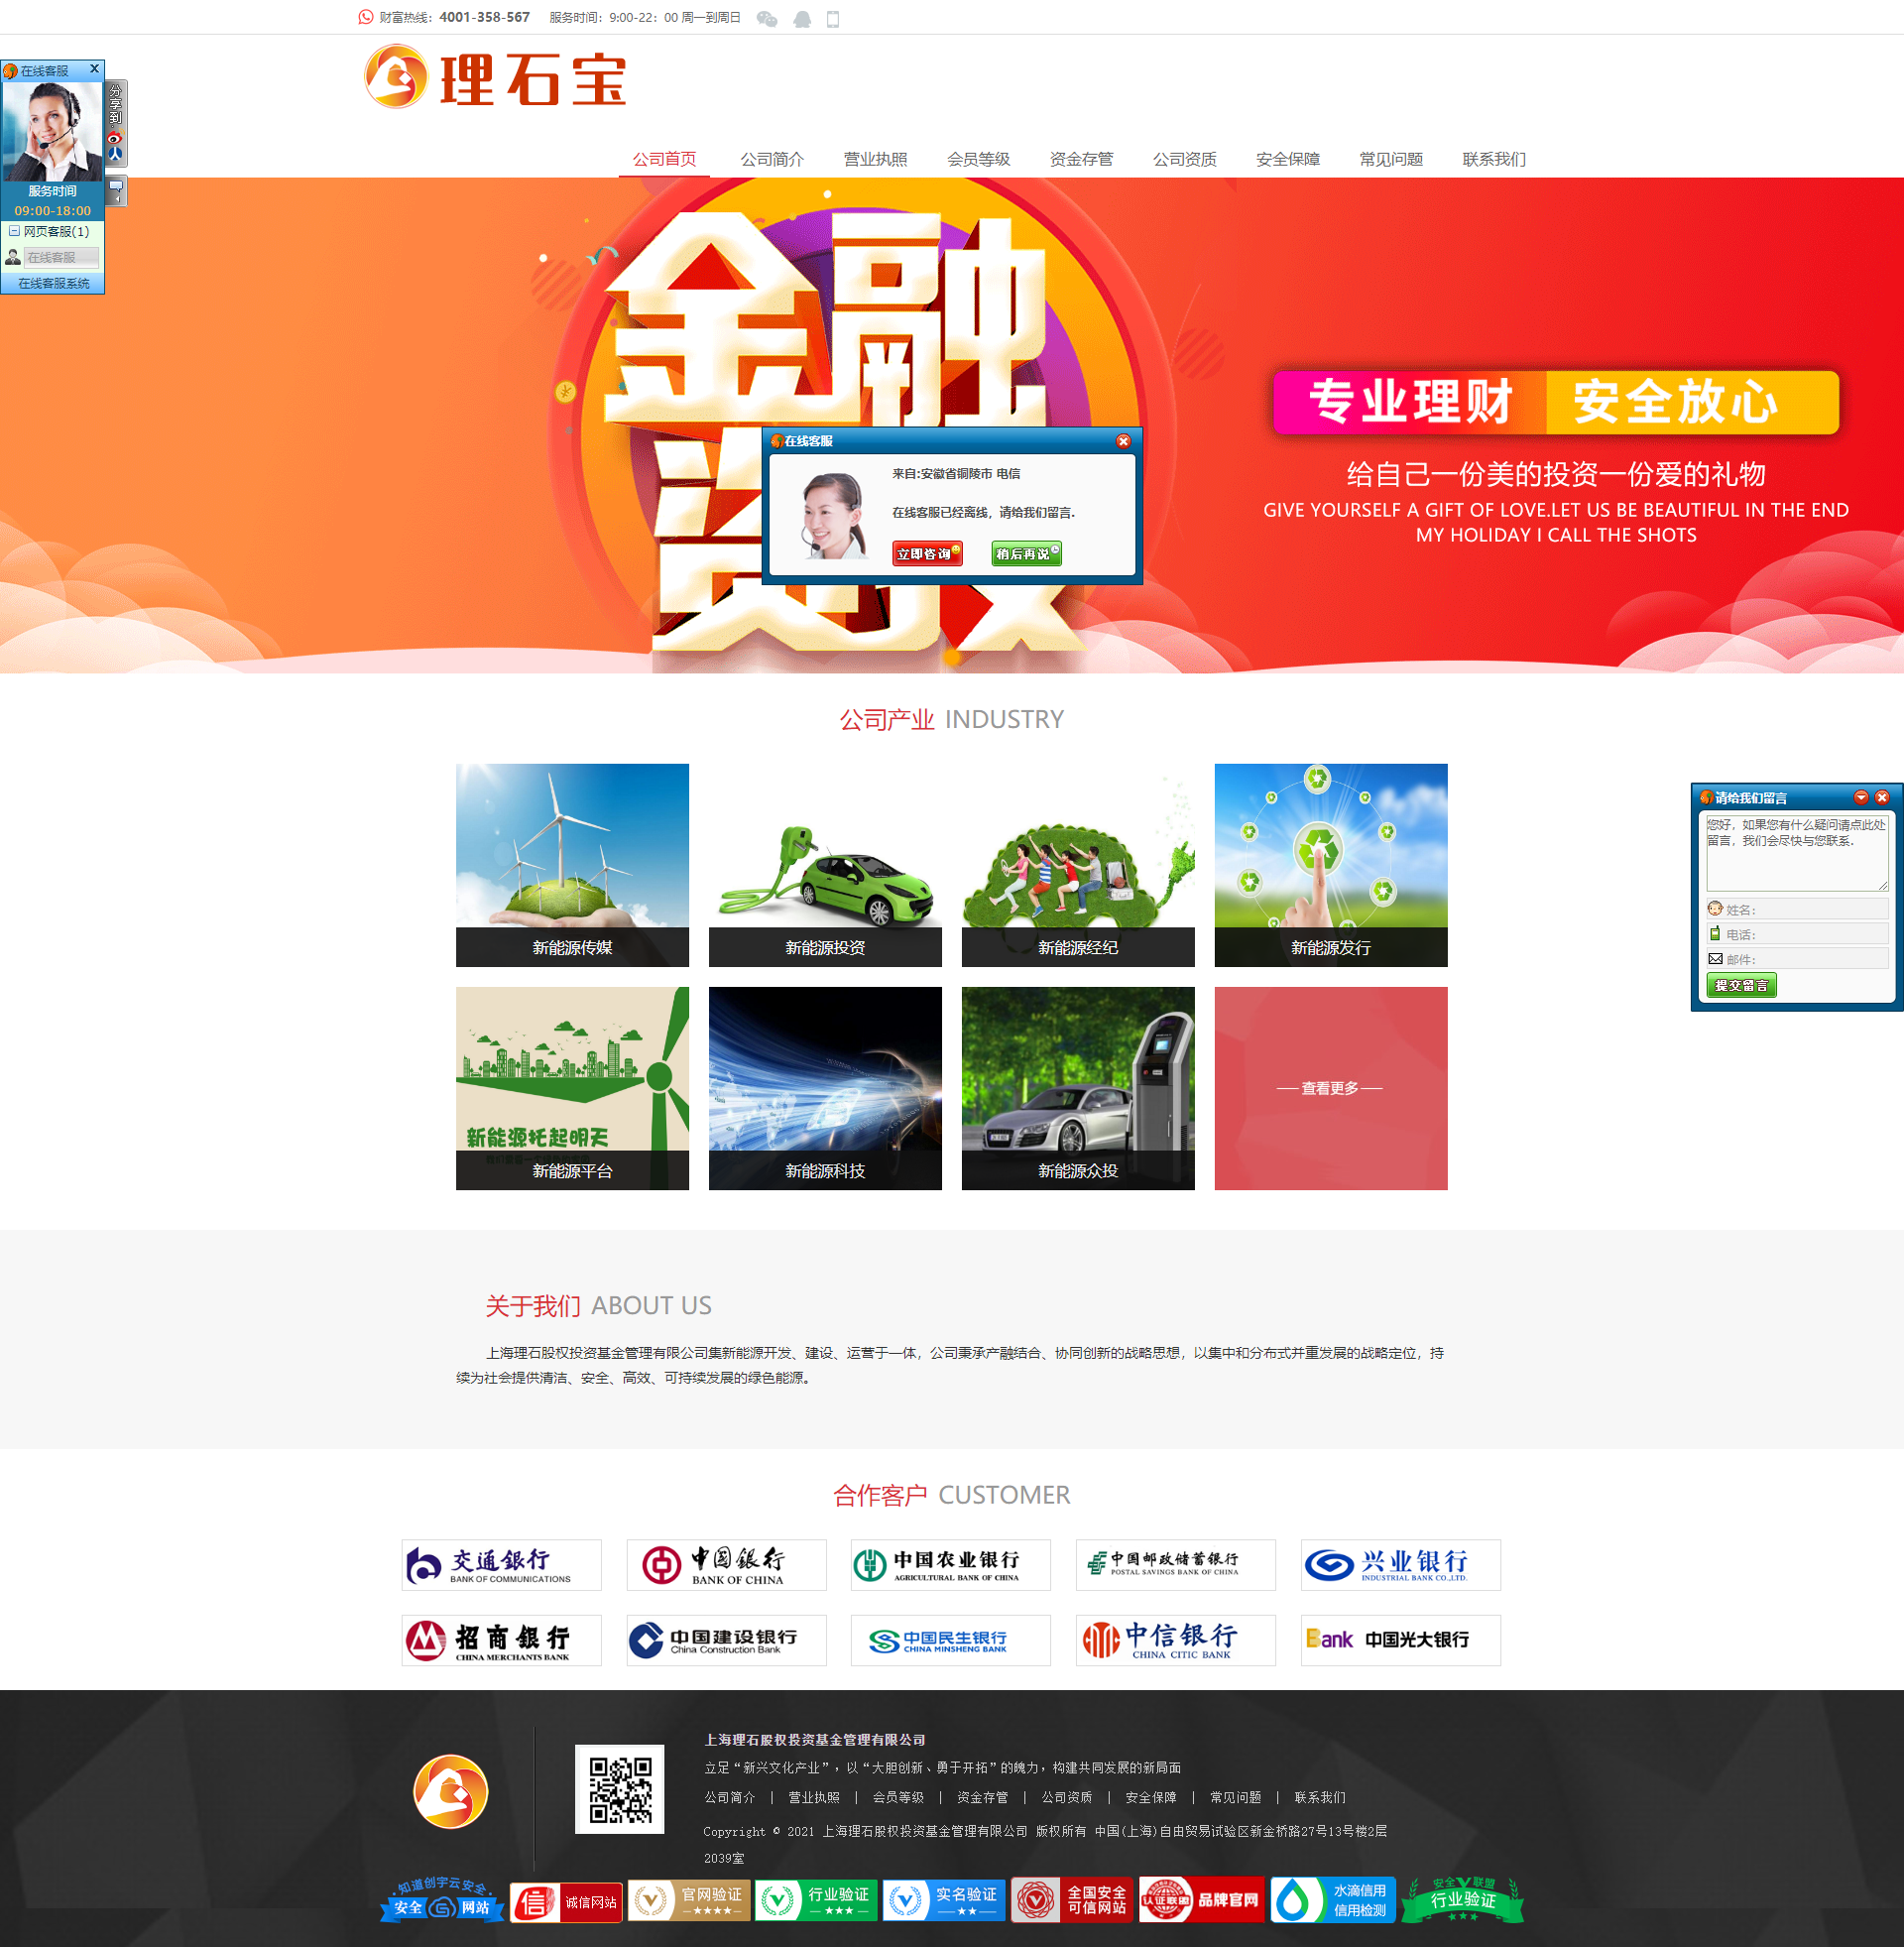
Task: Close the 在线客服 sidebar widget
Action: point(94,69)
